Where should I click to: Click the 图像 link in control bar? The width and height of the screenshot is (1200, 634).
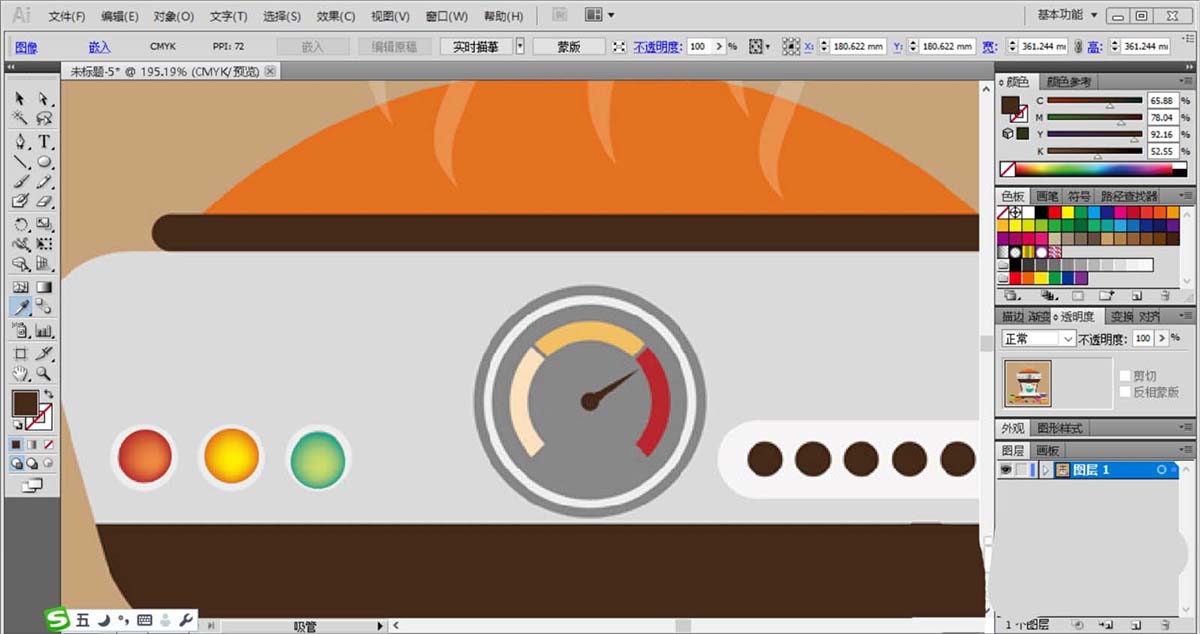pyautogui.click(x=25, y=47)
